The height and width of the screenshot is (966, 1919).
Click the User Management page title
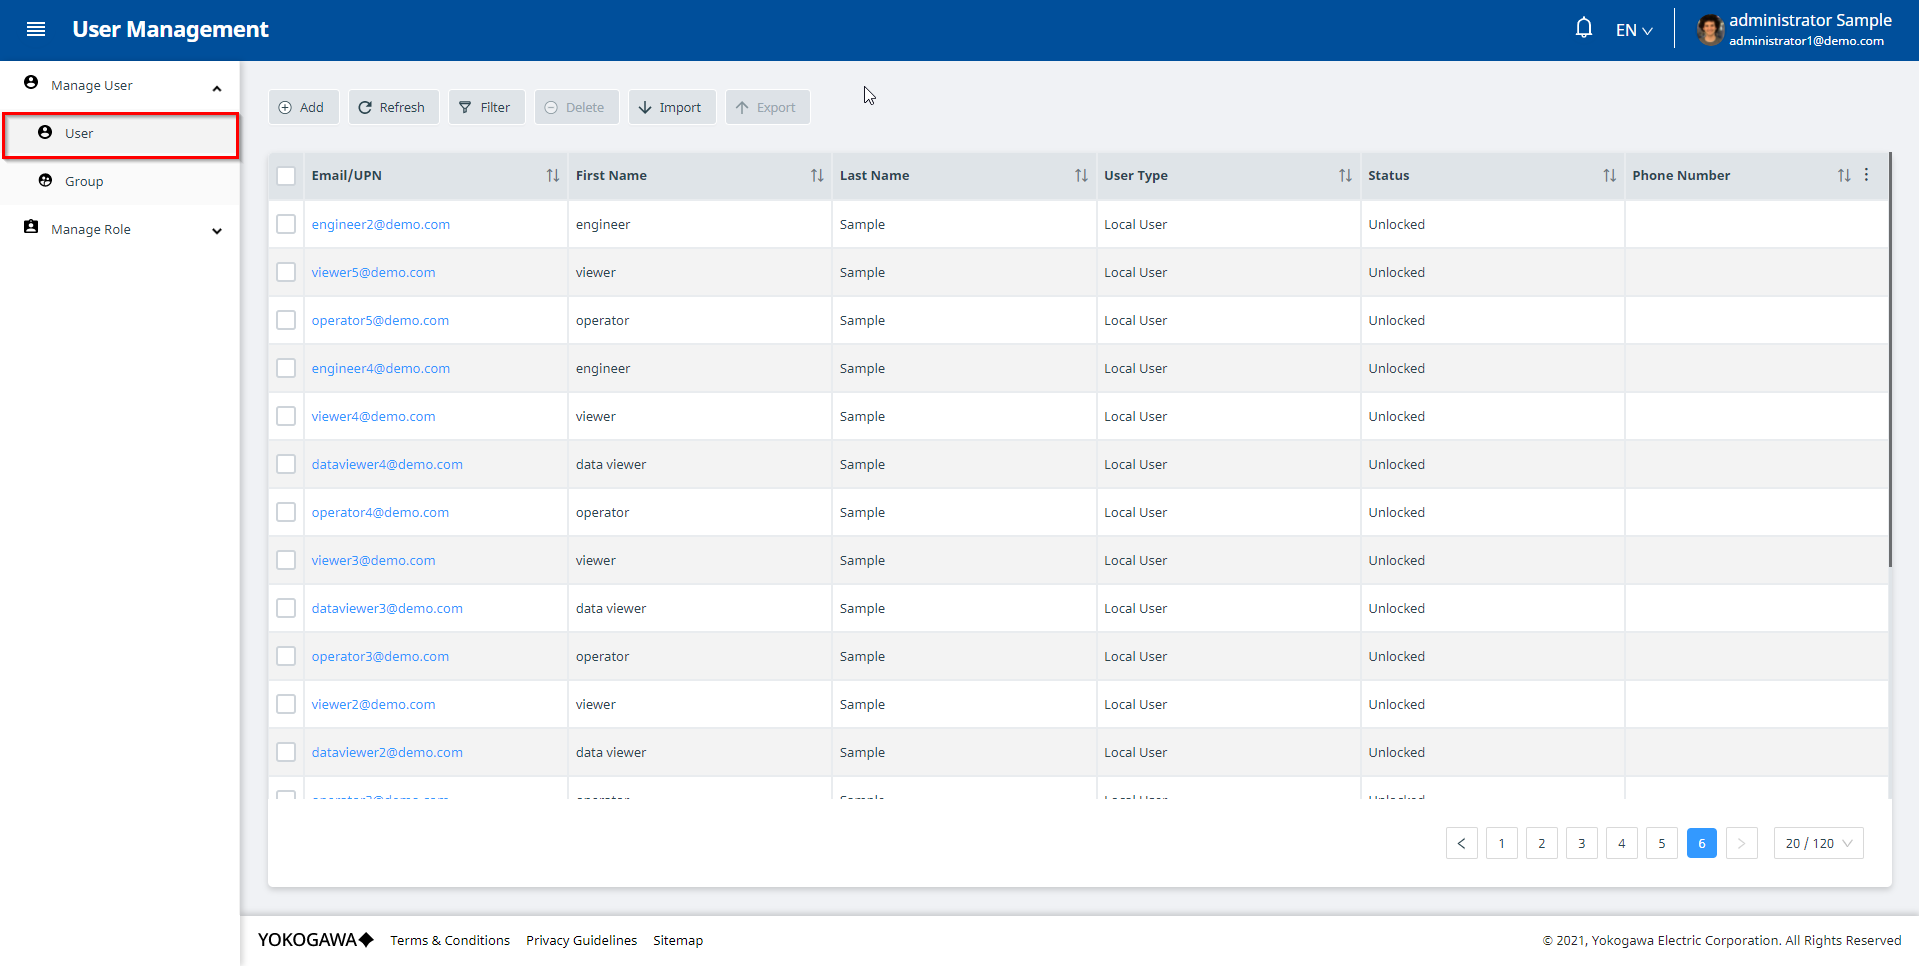170,29
